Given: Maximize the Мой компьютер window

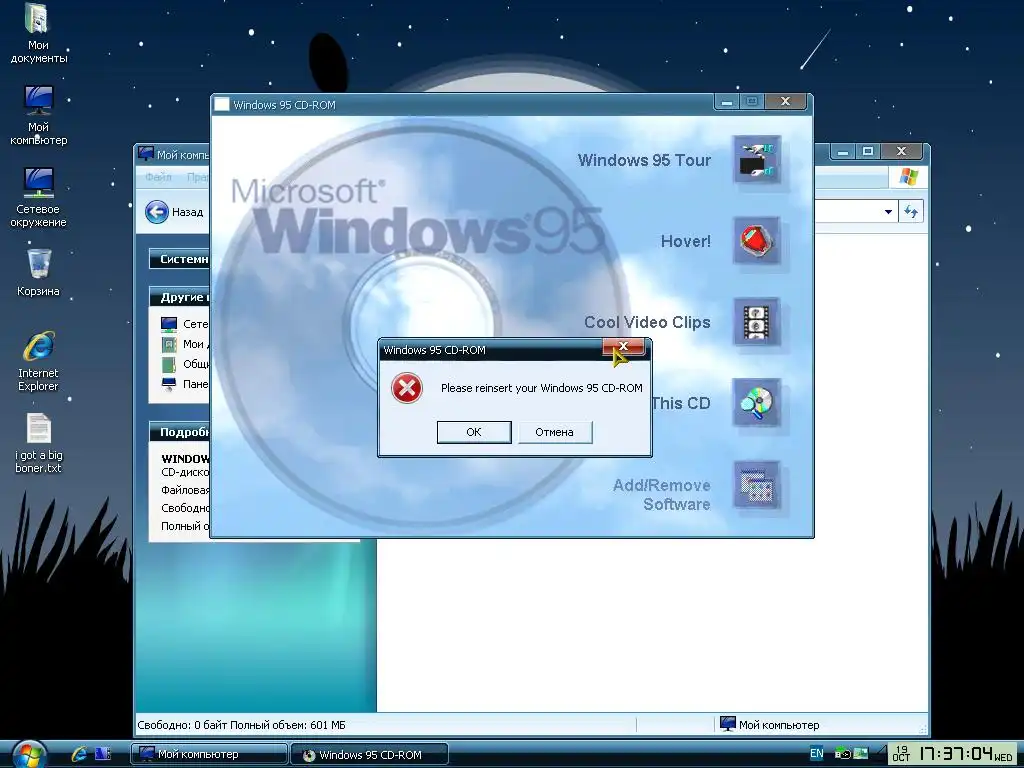Looking at the screenshot, I should point(867,152).
